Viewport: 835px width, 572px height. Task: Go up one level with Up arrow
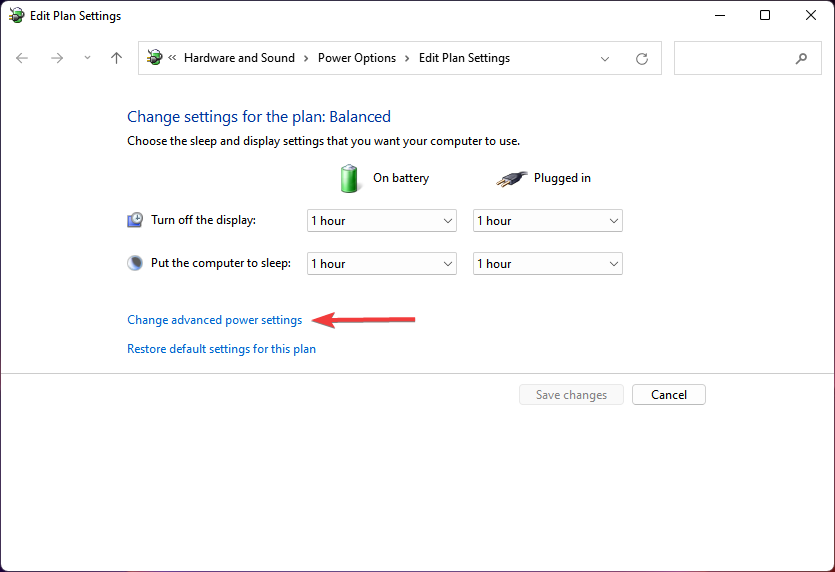pos(116,58)
